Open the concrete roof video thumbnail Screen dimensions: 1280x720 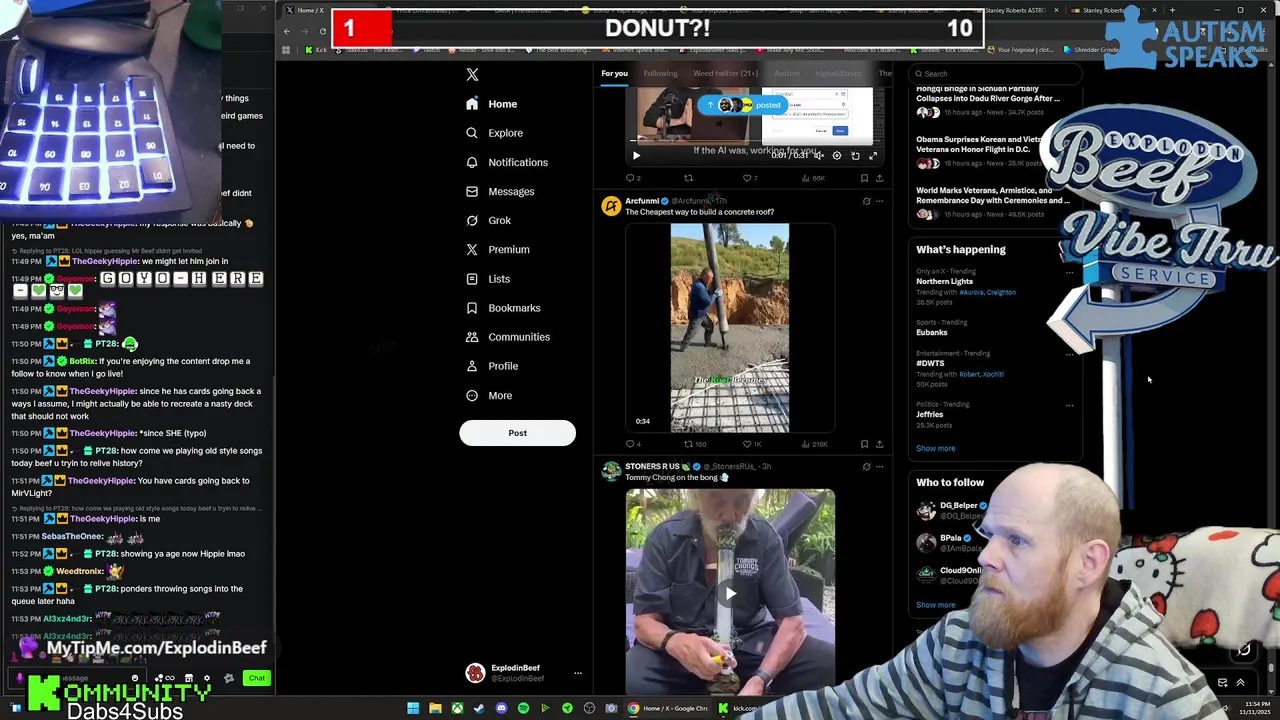point(730,328)
